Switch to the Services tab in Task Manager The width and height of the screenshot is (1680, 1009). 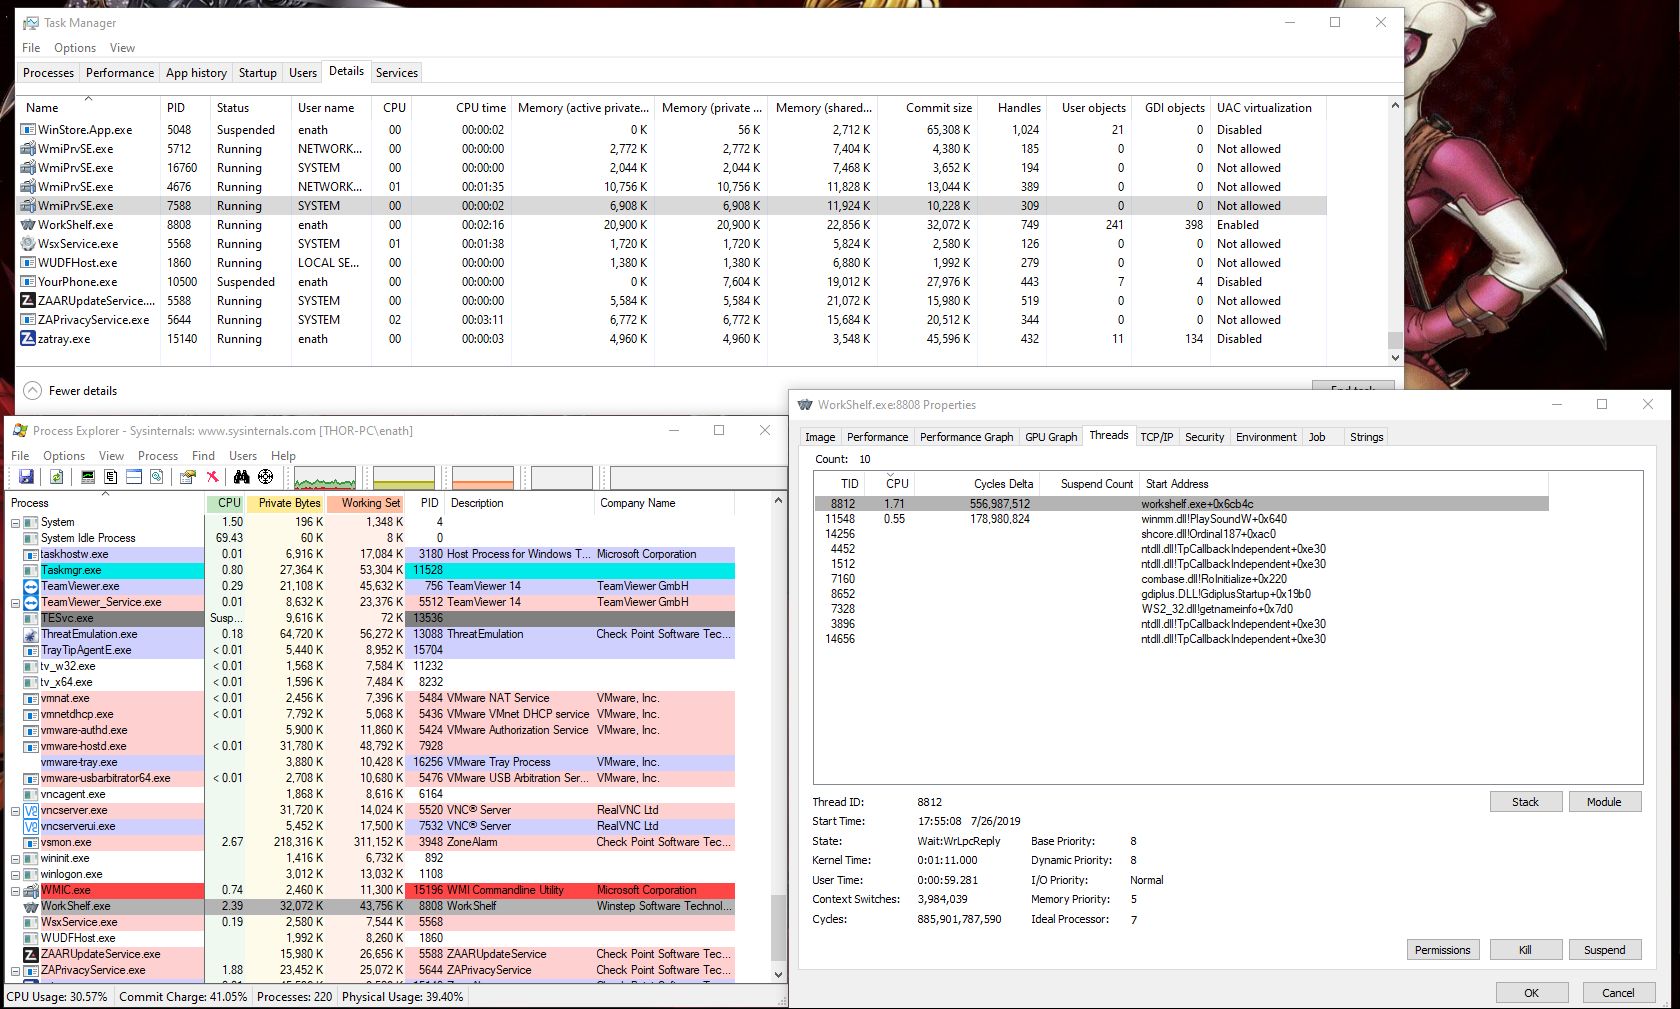[x=396, y=73]
